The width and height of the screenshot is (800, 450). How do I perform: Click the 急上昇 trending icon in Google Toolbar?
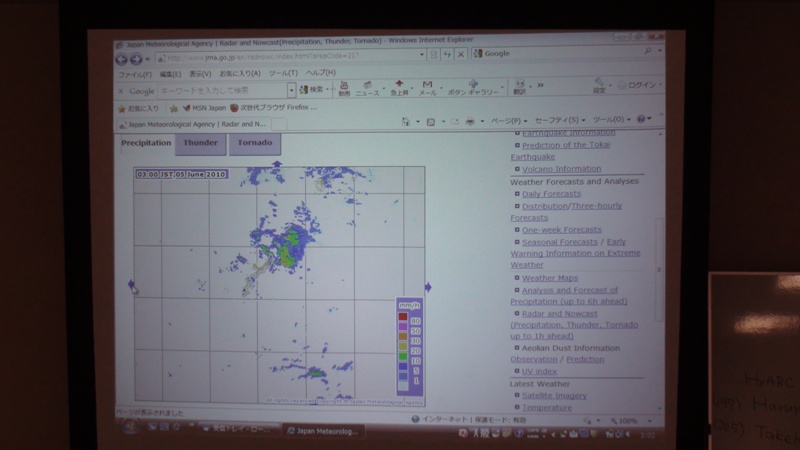(x=399, y=88)
